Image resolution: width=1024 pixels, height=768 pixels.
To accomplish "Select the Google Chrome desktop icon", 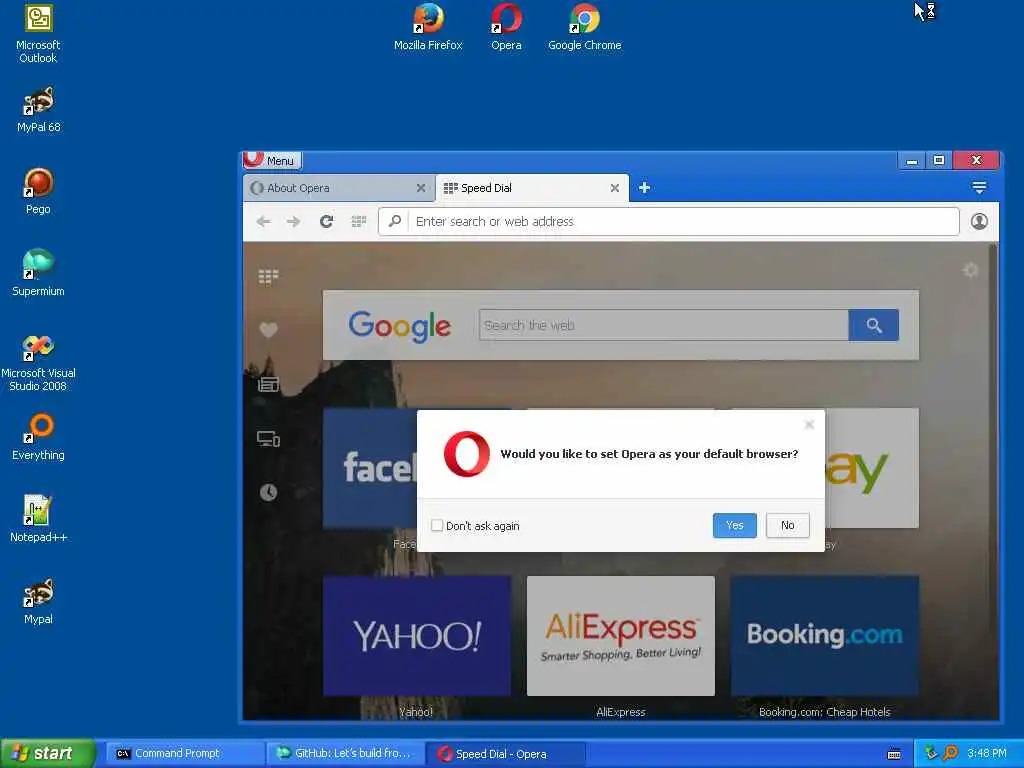I will pos(584,27).
